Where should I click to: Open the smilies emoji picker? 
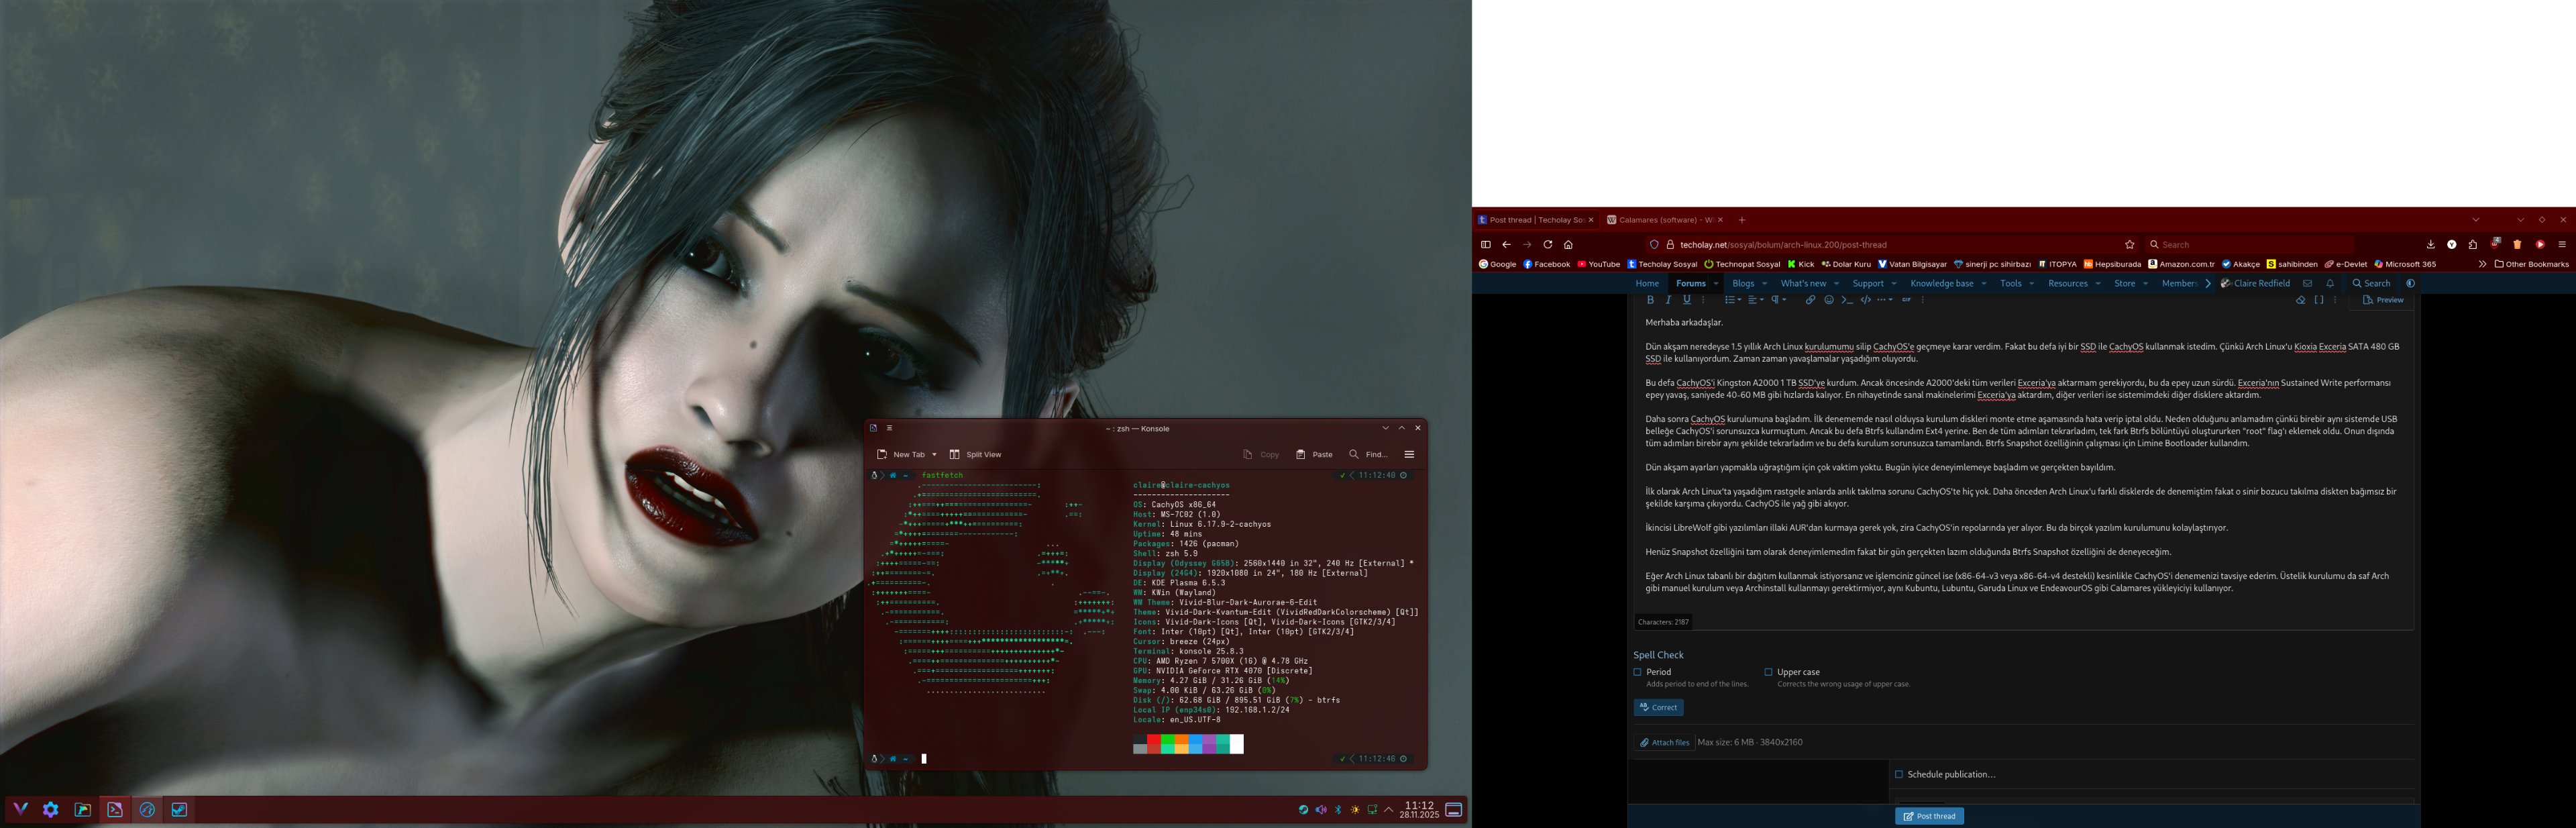pos(1829,300)
